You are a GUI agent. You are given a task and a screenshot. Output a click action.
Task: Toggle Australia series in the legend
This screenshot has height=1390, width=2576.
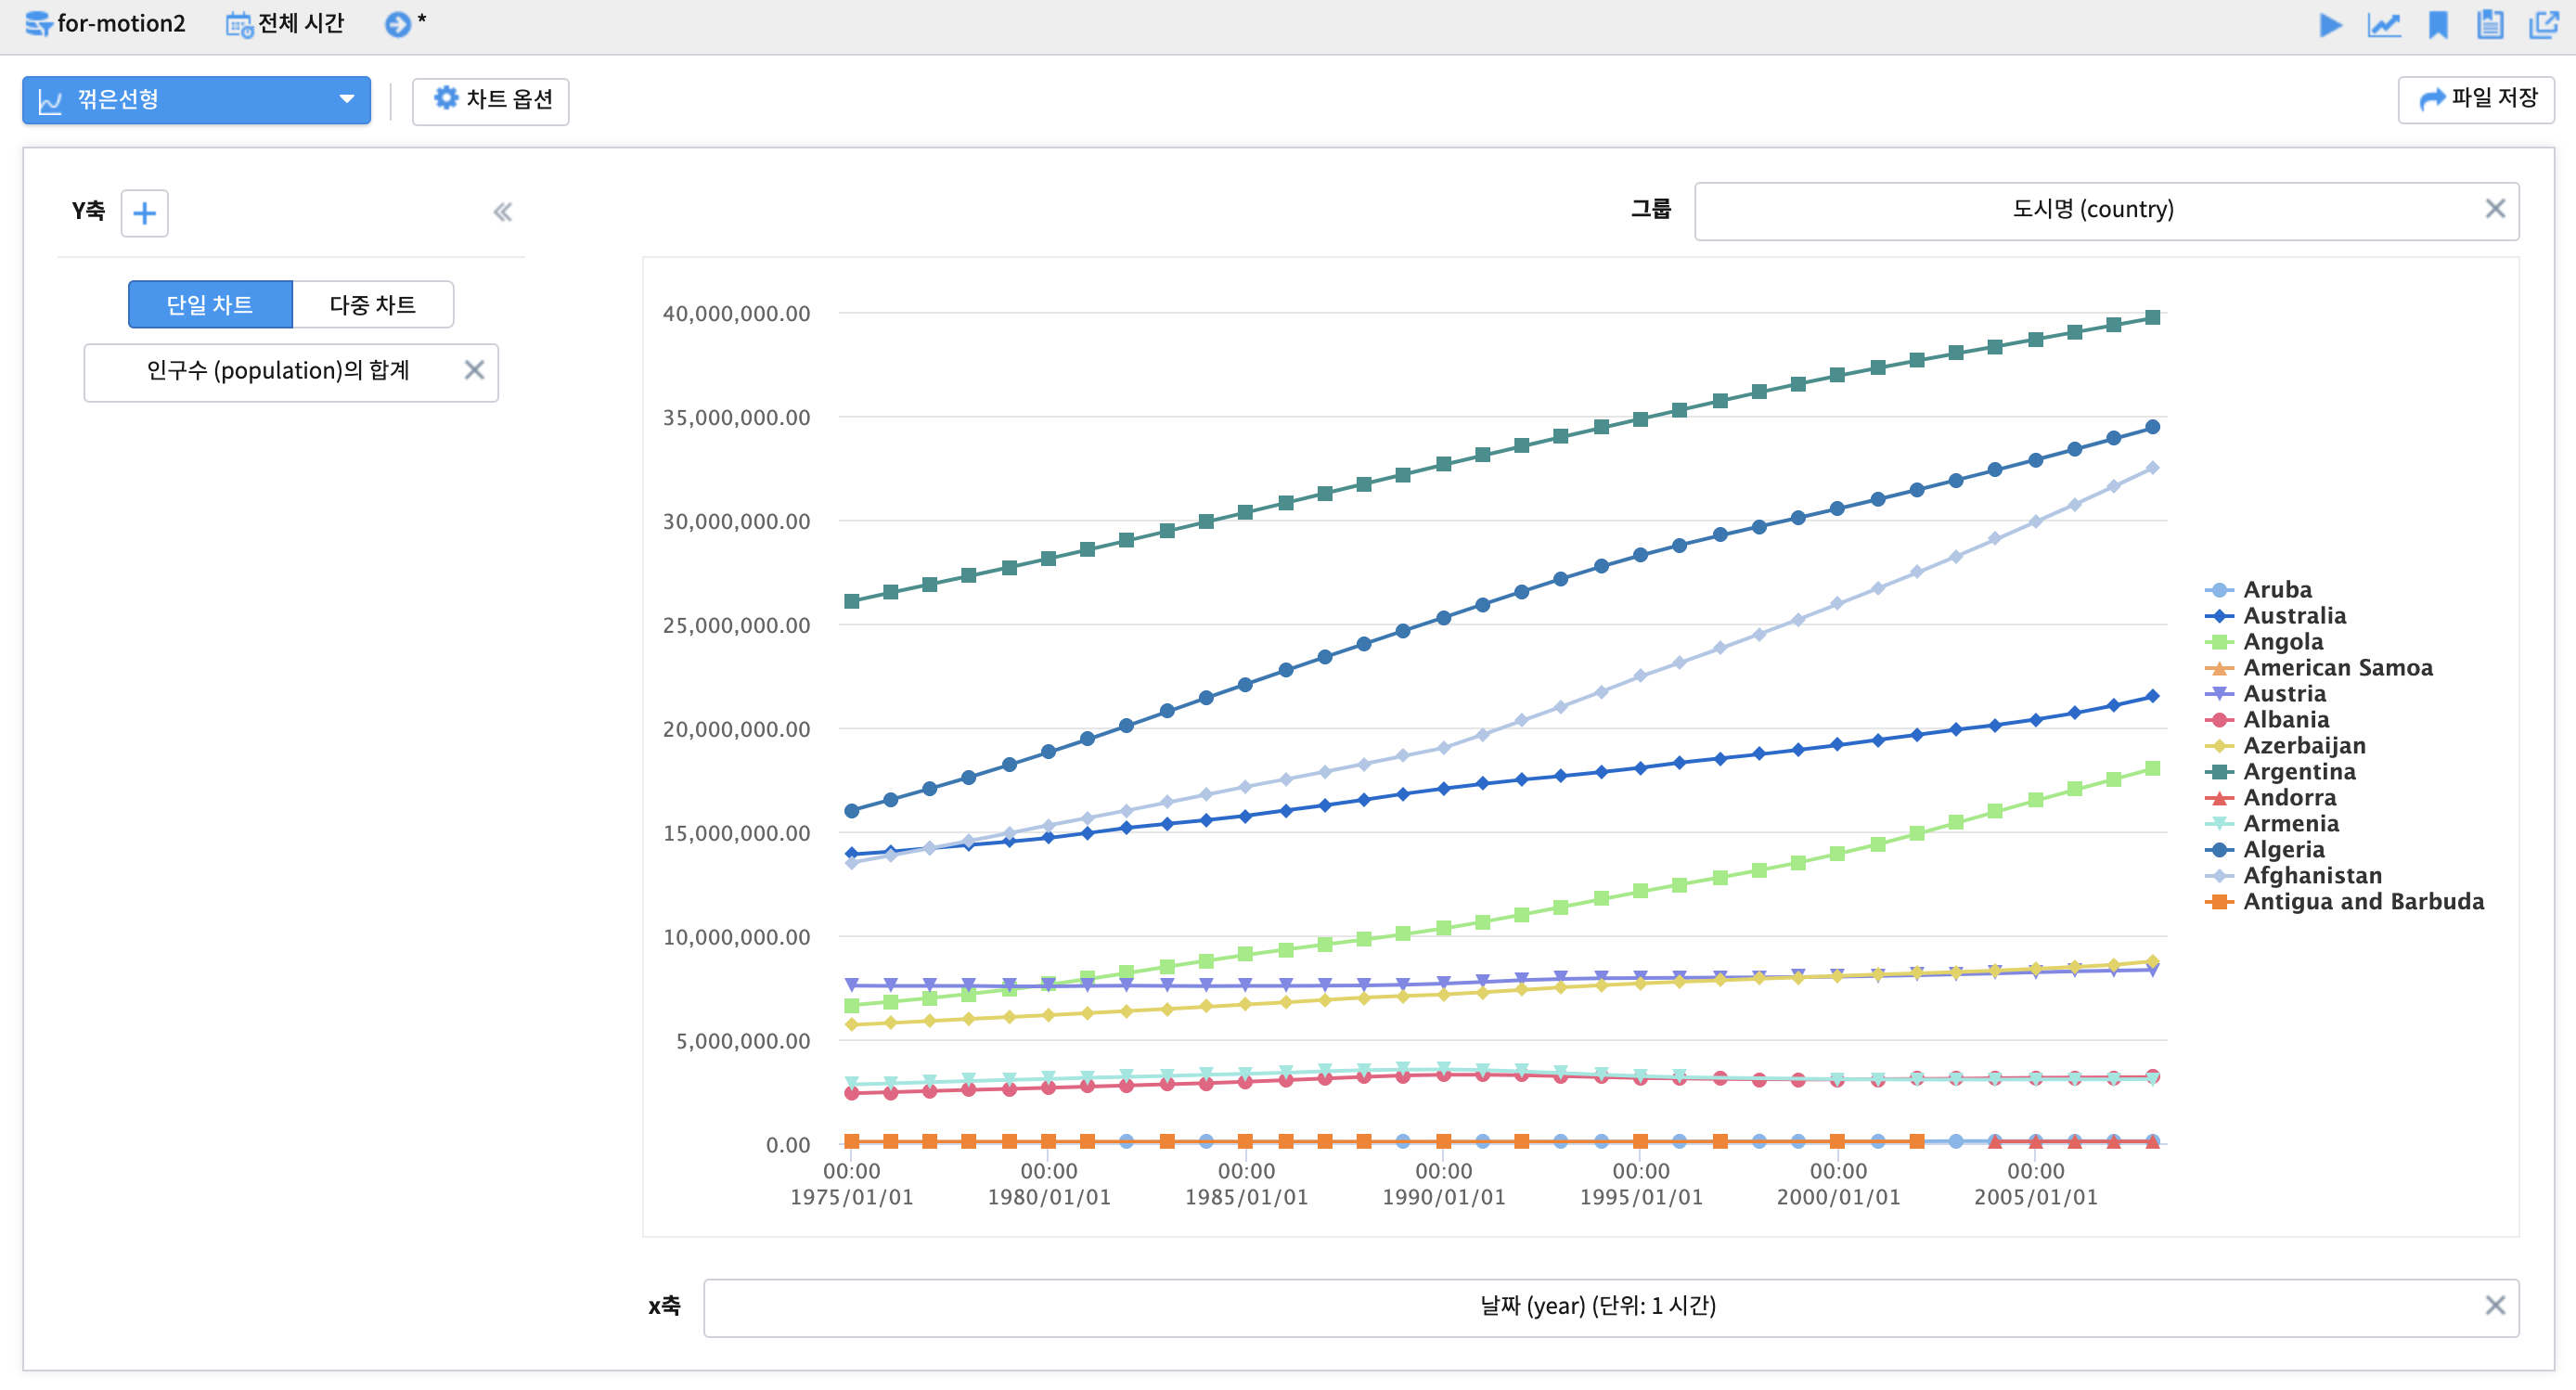[x=2275, y=616]
